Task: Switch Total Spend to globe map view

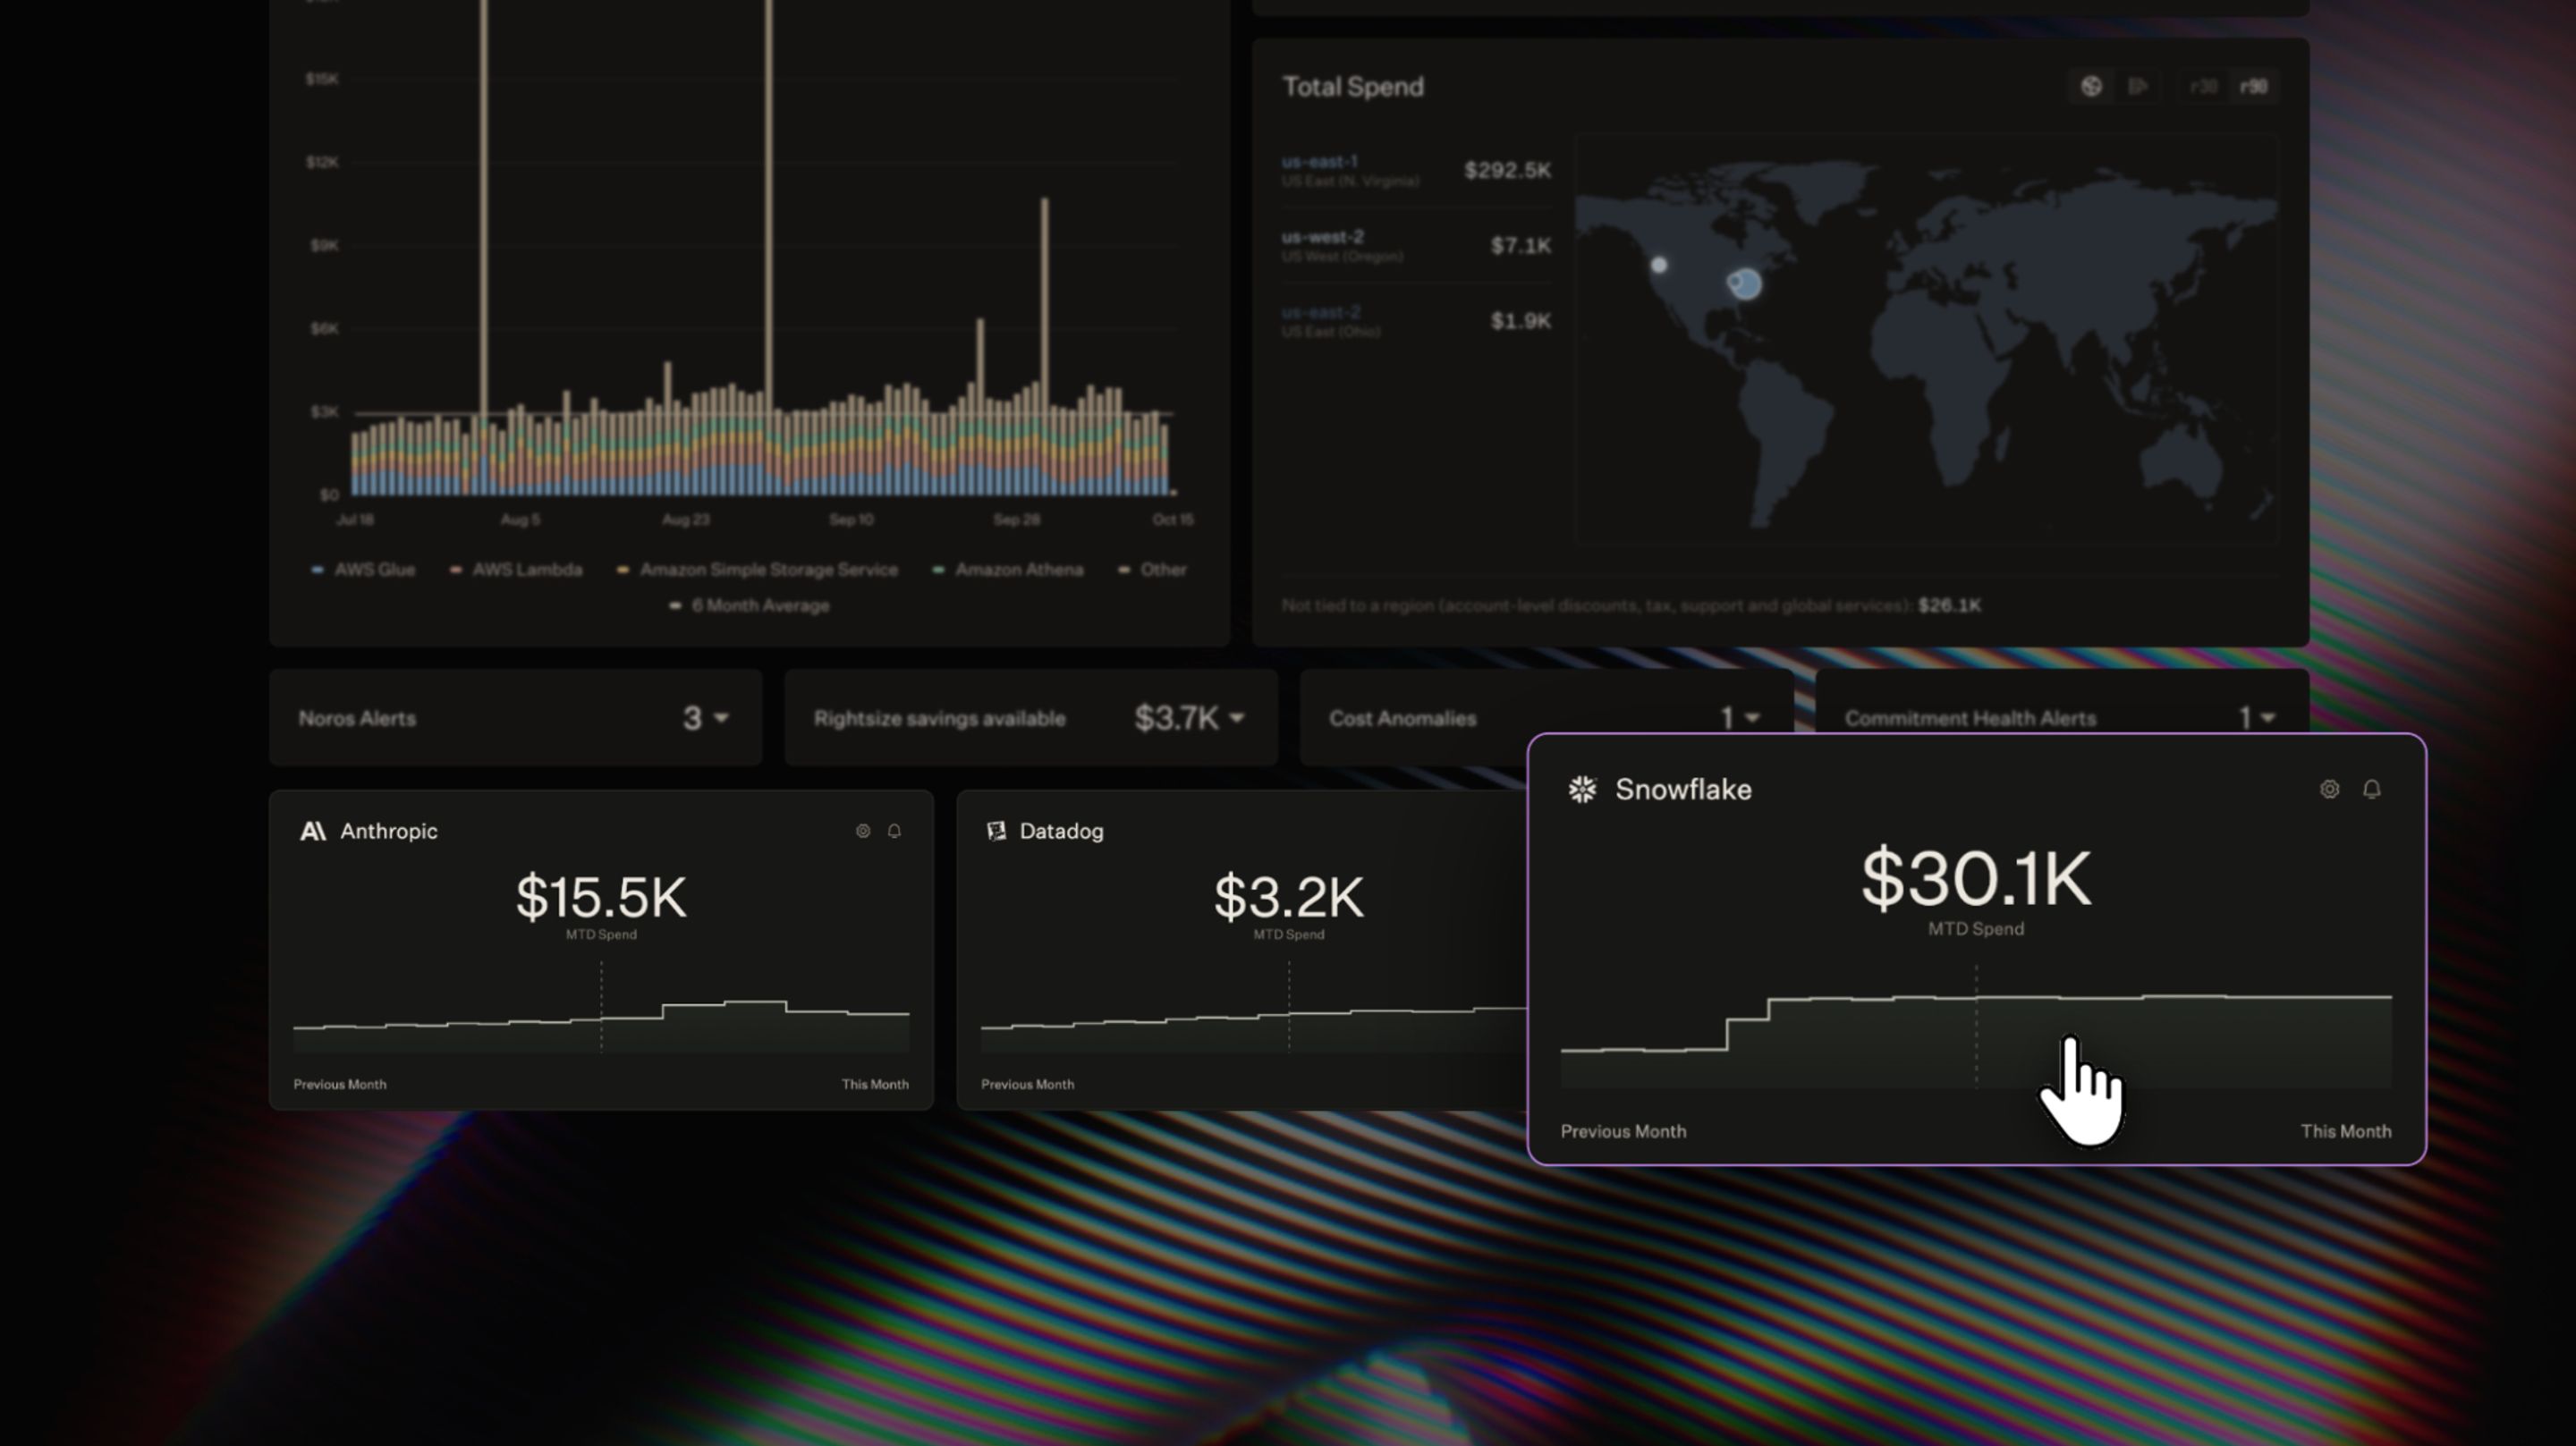Action: click(2091, 86)
